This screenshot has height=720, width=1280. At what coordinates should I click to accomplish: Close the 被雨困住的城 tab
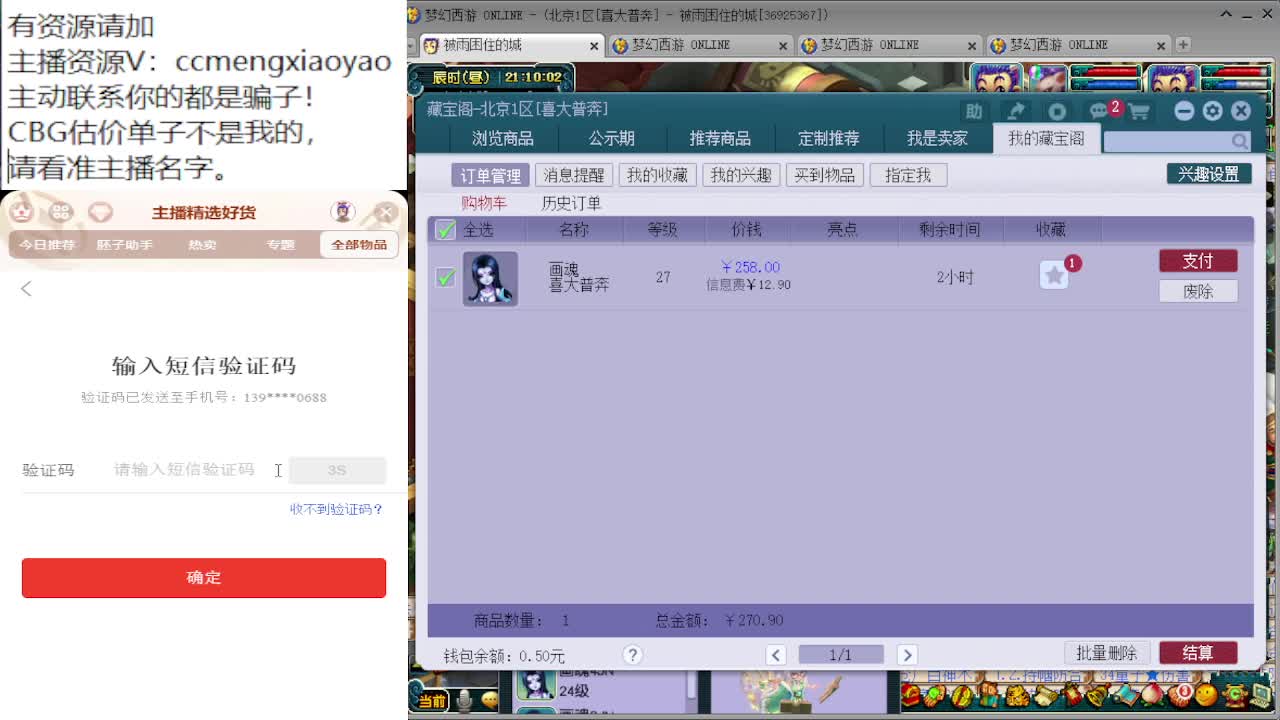(595, 46)
